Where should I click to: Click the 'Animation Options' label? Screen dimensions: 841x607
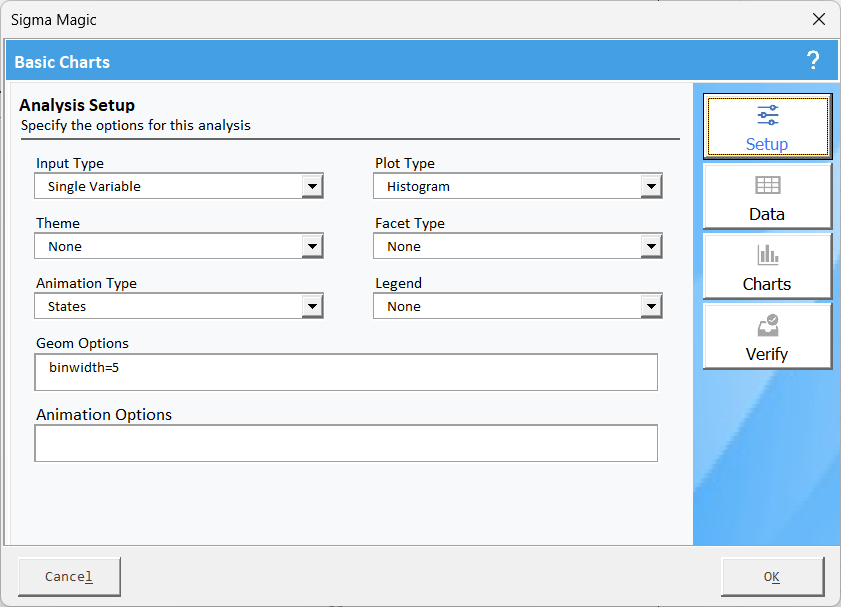pyautogui.click(x=104, y=415)
